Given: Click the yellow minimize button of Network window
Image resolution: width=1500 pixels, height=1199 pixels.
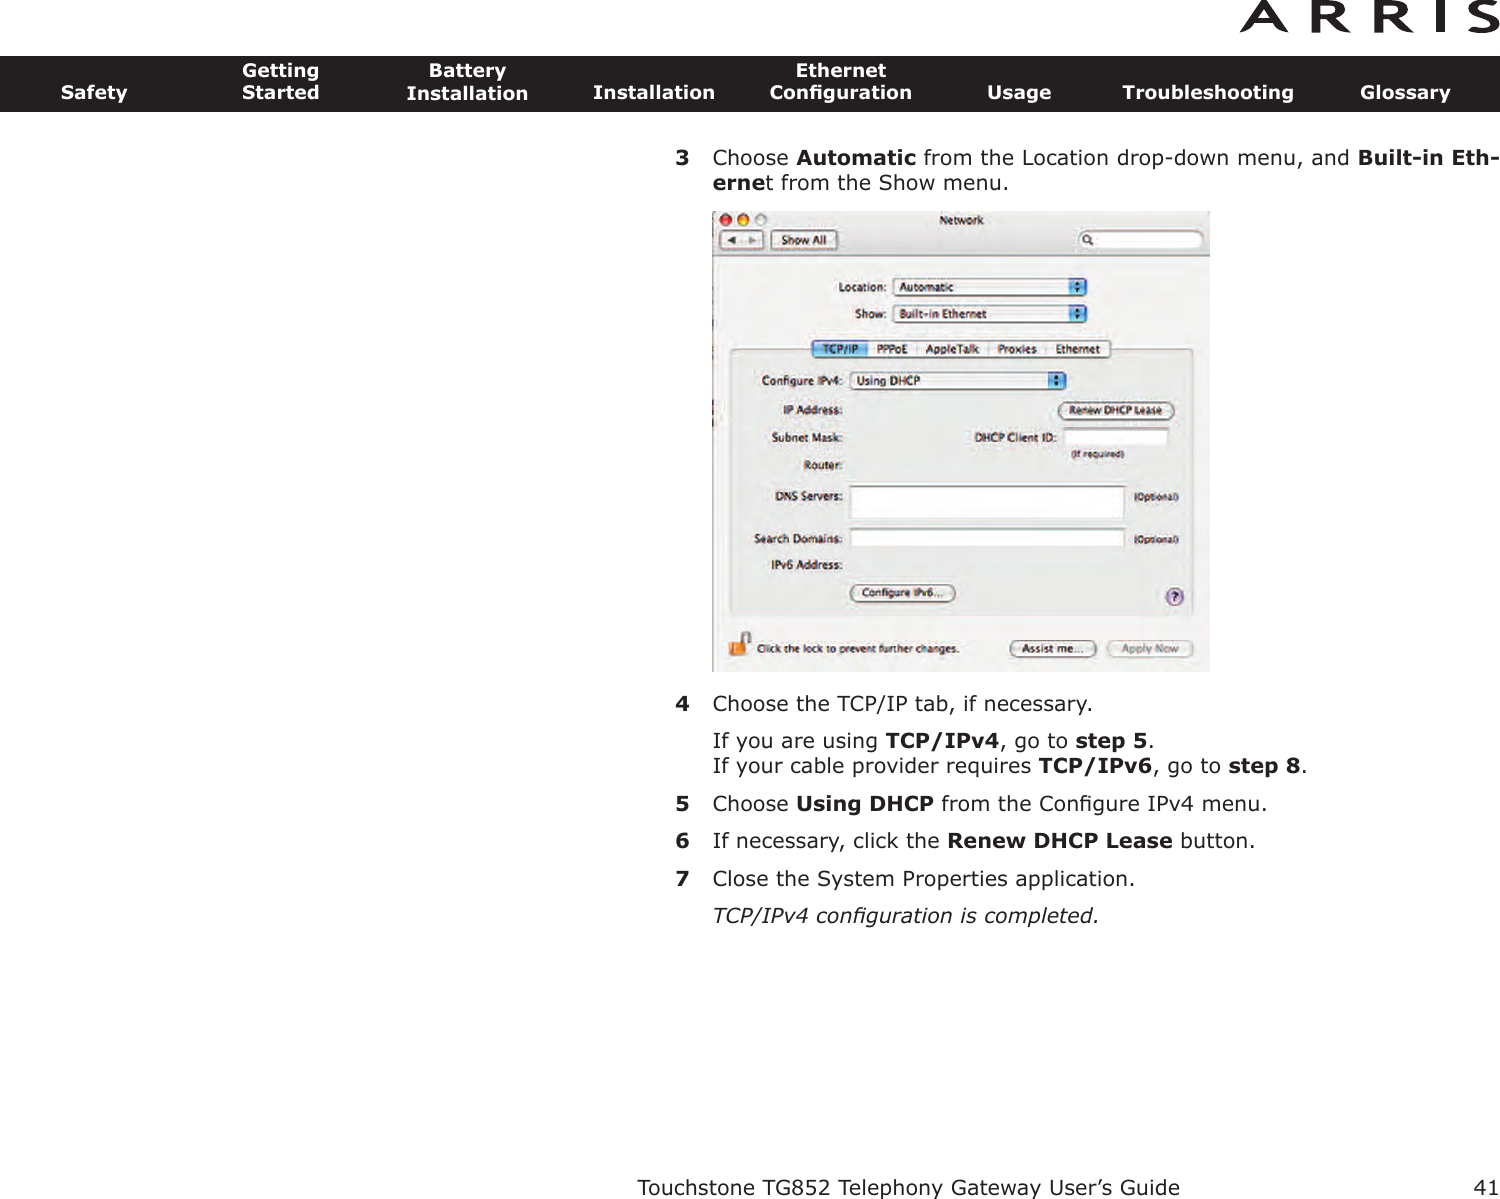Looking at the screenshot, I should pos(744,220).
